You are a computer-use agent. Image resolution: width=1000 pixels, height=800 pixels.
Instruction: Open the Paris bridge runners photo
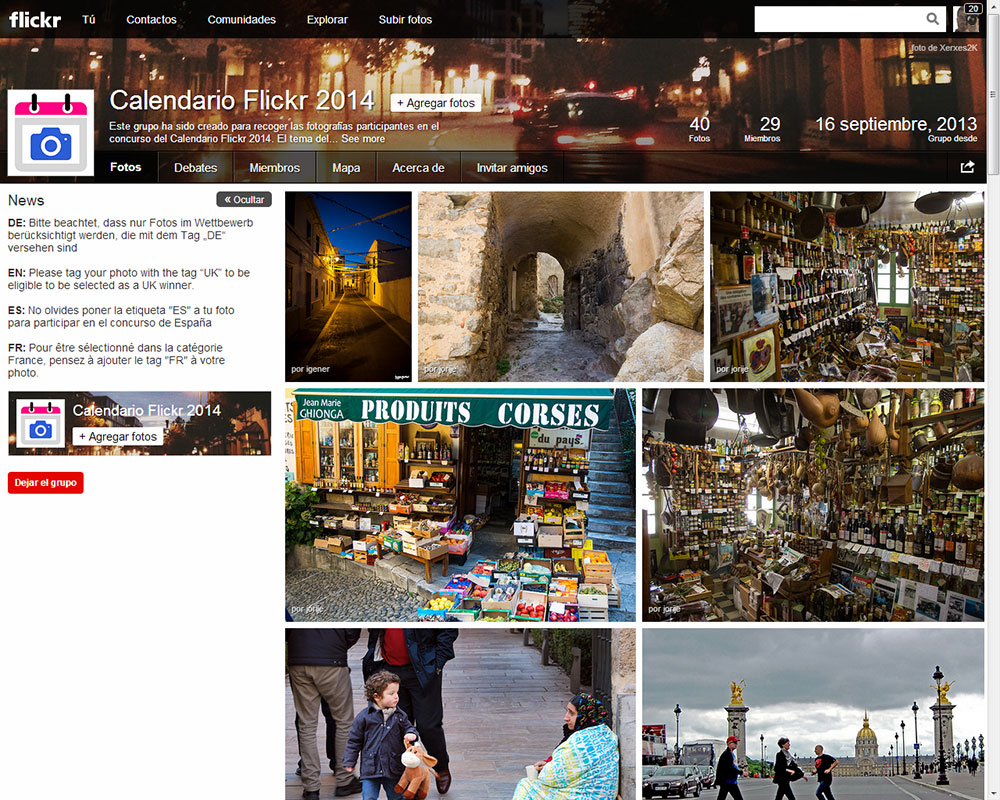[x=813, y=714]
